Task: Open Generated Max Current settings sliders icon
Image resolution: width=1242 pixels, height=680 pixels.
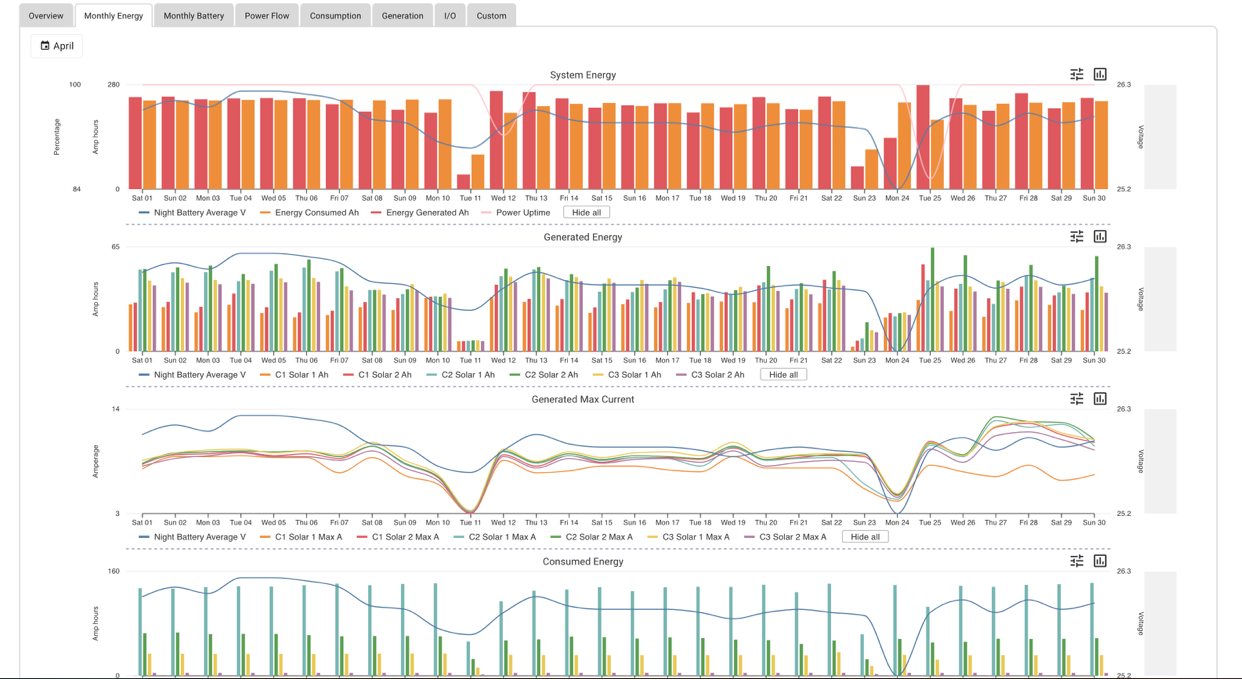Action: click(x=1076, y=399)
